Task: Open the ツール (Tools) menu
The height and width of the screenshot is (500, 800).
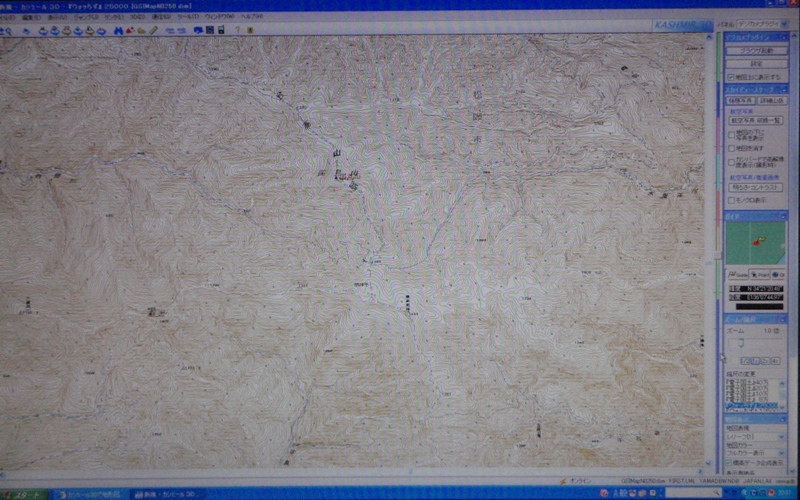Action: tap(188, 17)
